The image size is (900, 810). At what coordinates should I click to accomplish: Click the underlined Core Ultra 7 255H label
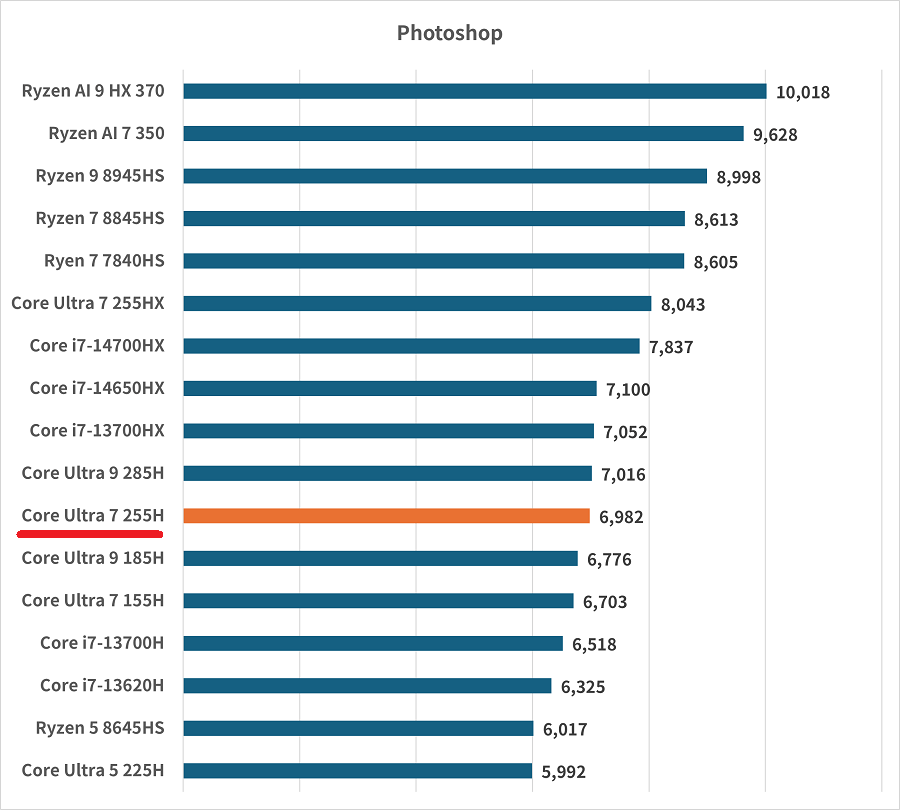[x=93, y=516]
